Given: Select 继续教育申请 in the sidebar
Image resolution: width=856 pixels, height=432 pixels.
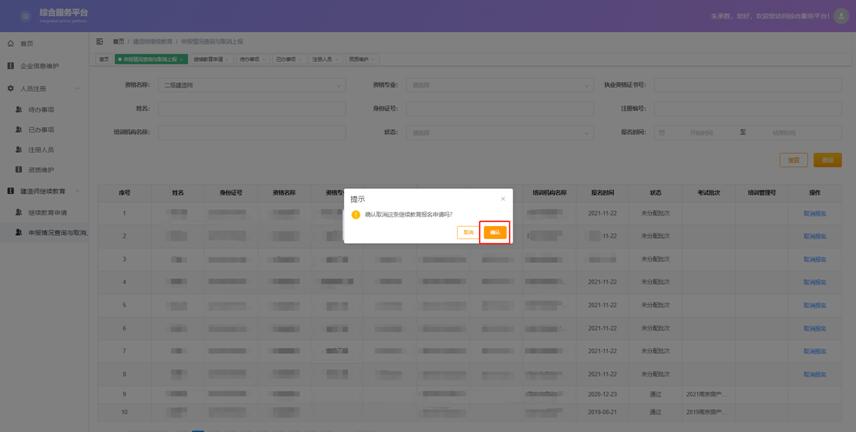Looking at the screenshot, I should coord(48,212).
